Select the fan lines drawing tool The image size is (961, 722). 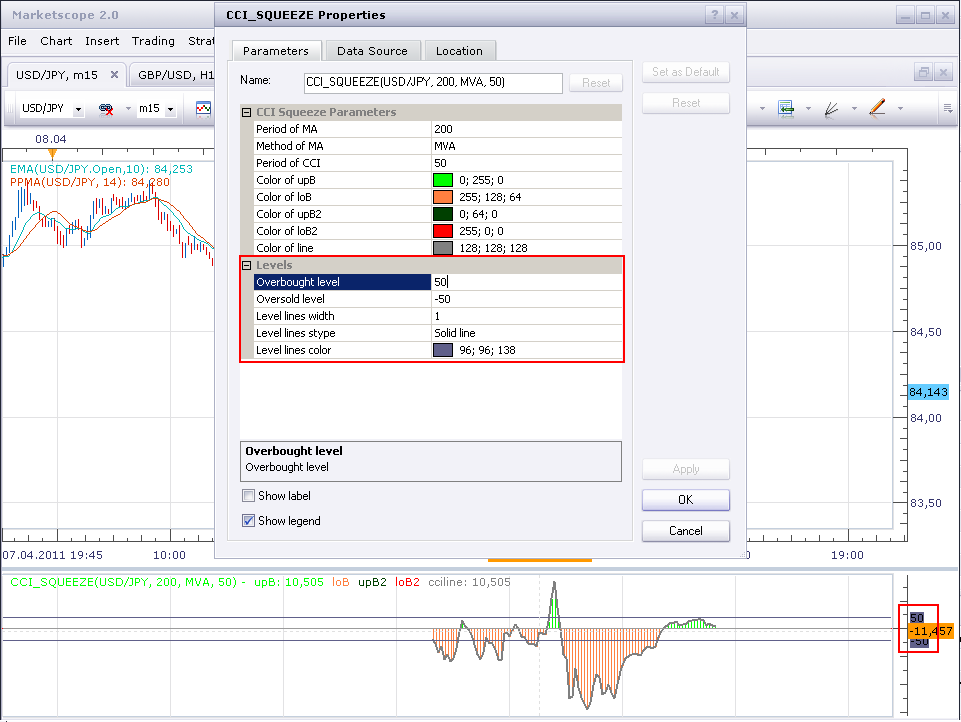pos(832,108)
